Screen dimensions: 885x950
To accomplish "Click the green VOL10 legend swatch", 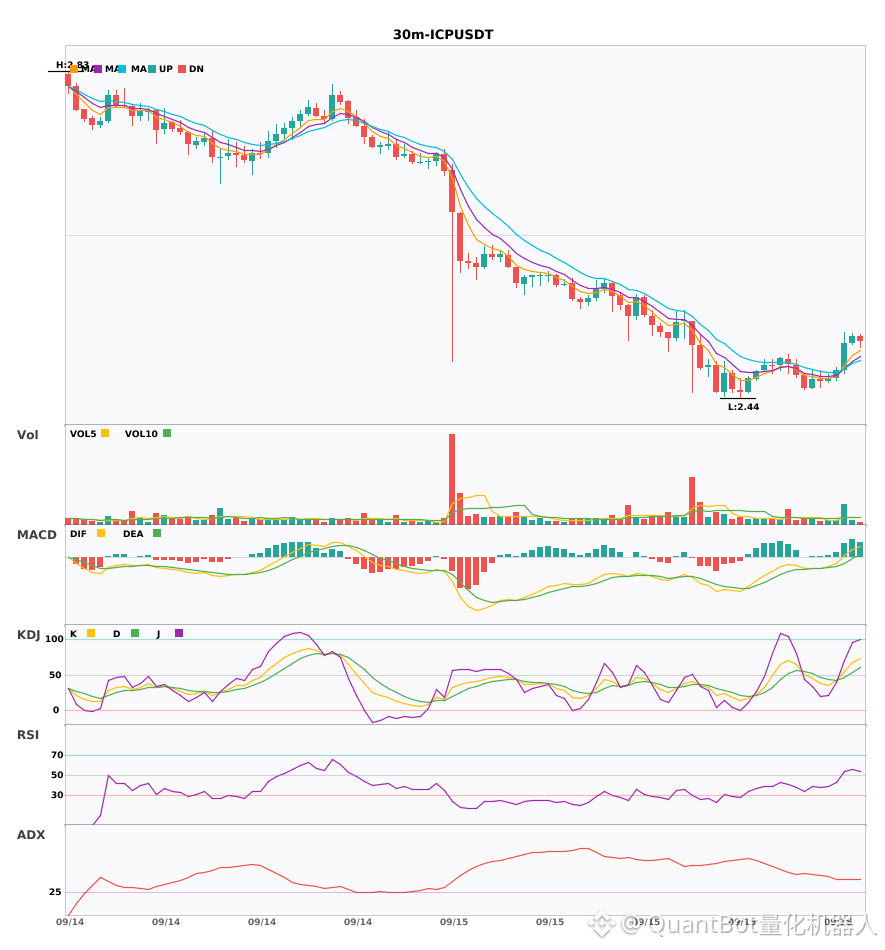I will click(167, 433).
